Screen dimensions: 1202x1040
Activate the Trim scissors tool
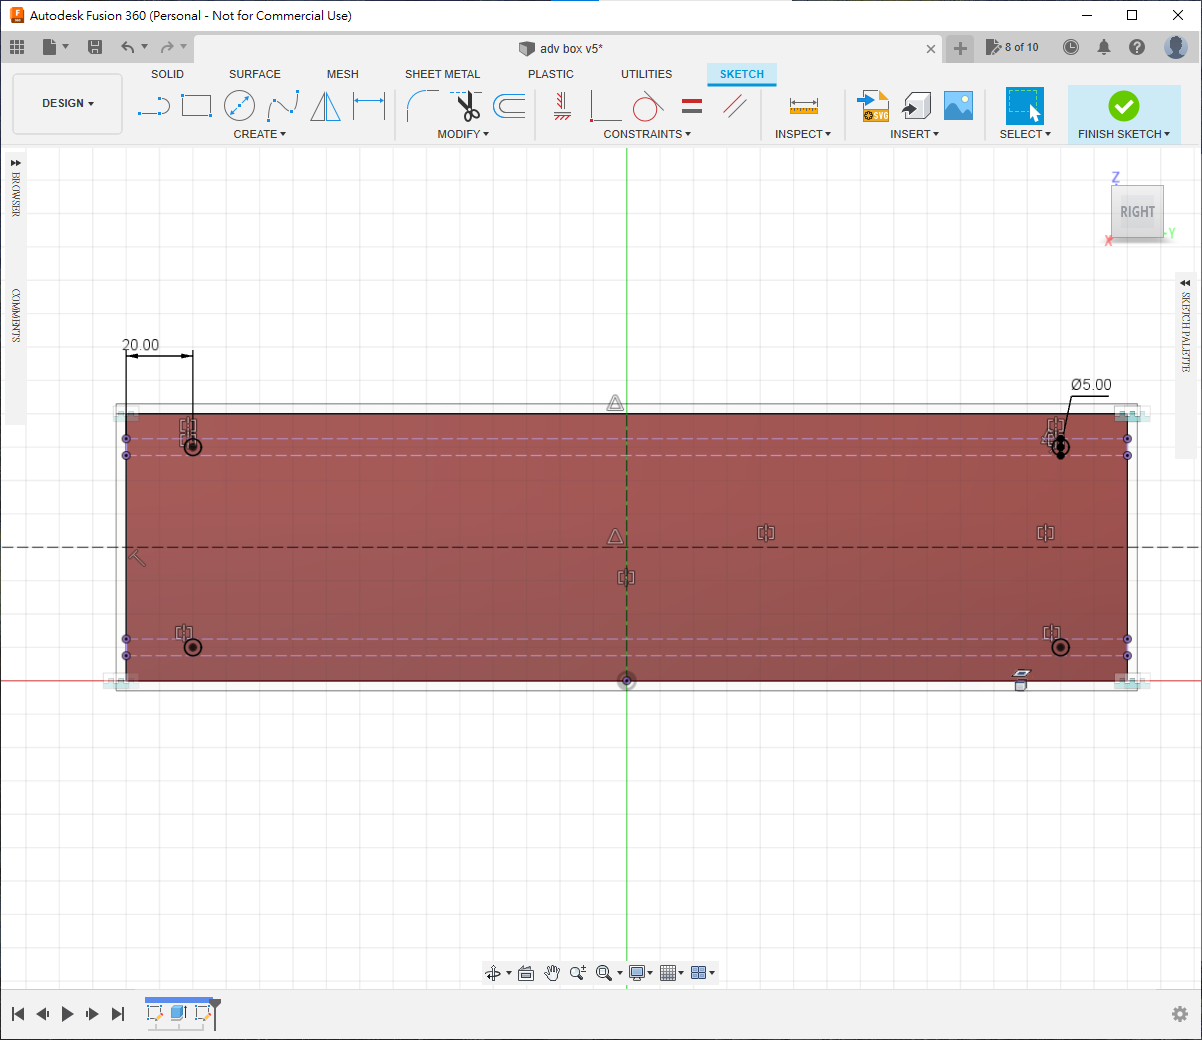click(x=467, y=106)
